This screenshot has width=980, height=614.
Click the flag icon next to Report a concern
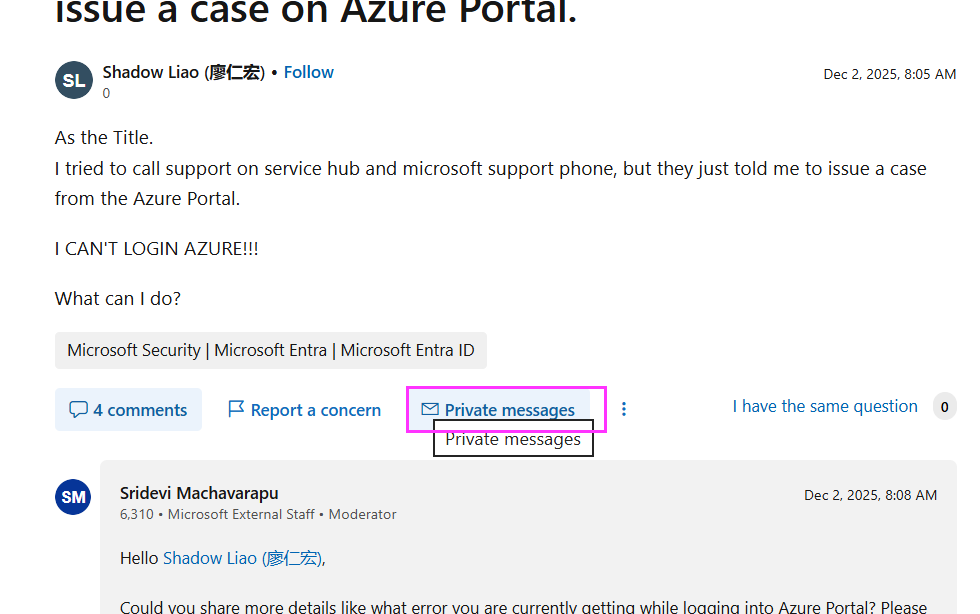click(x=236, y=409)
